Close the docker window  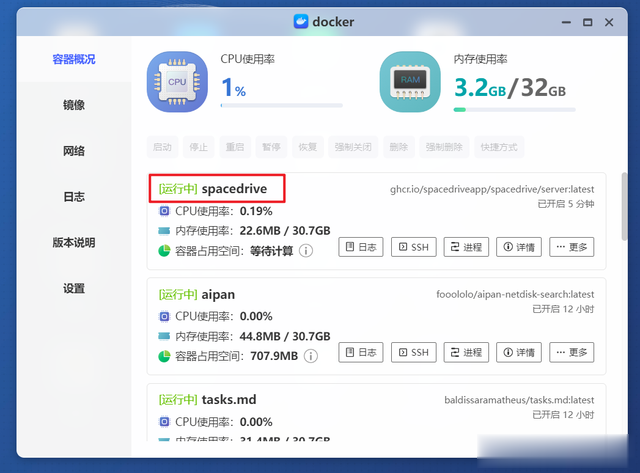coord(609,22)
